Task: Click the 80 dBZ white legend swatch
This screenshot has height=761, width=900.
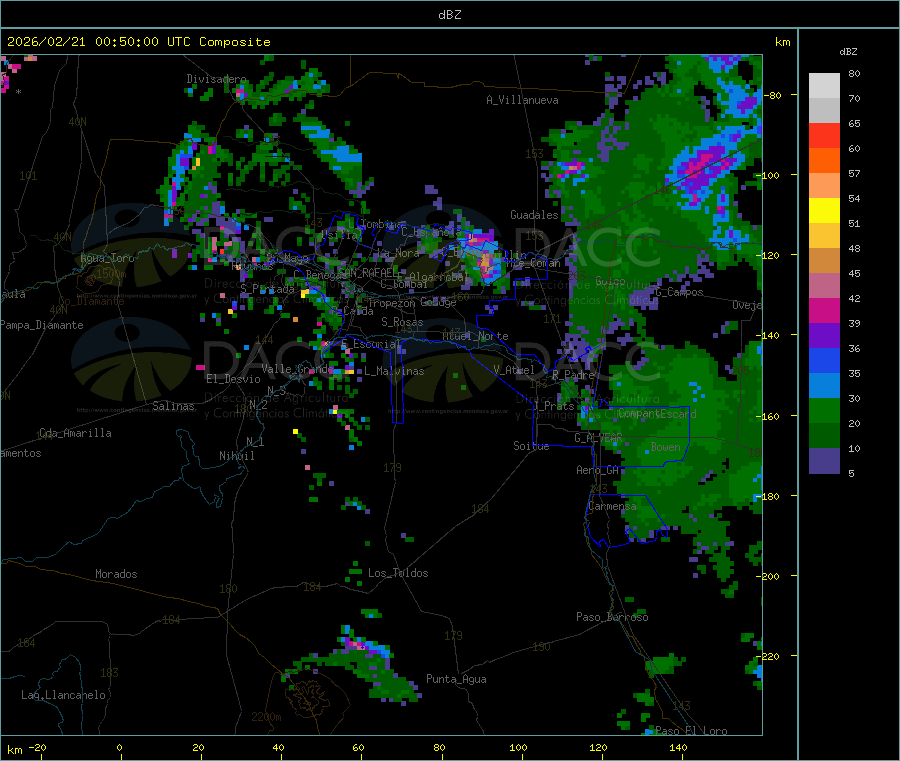Action: 824,86
